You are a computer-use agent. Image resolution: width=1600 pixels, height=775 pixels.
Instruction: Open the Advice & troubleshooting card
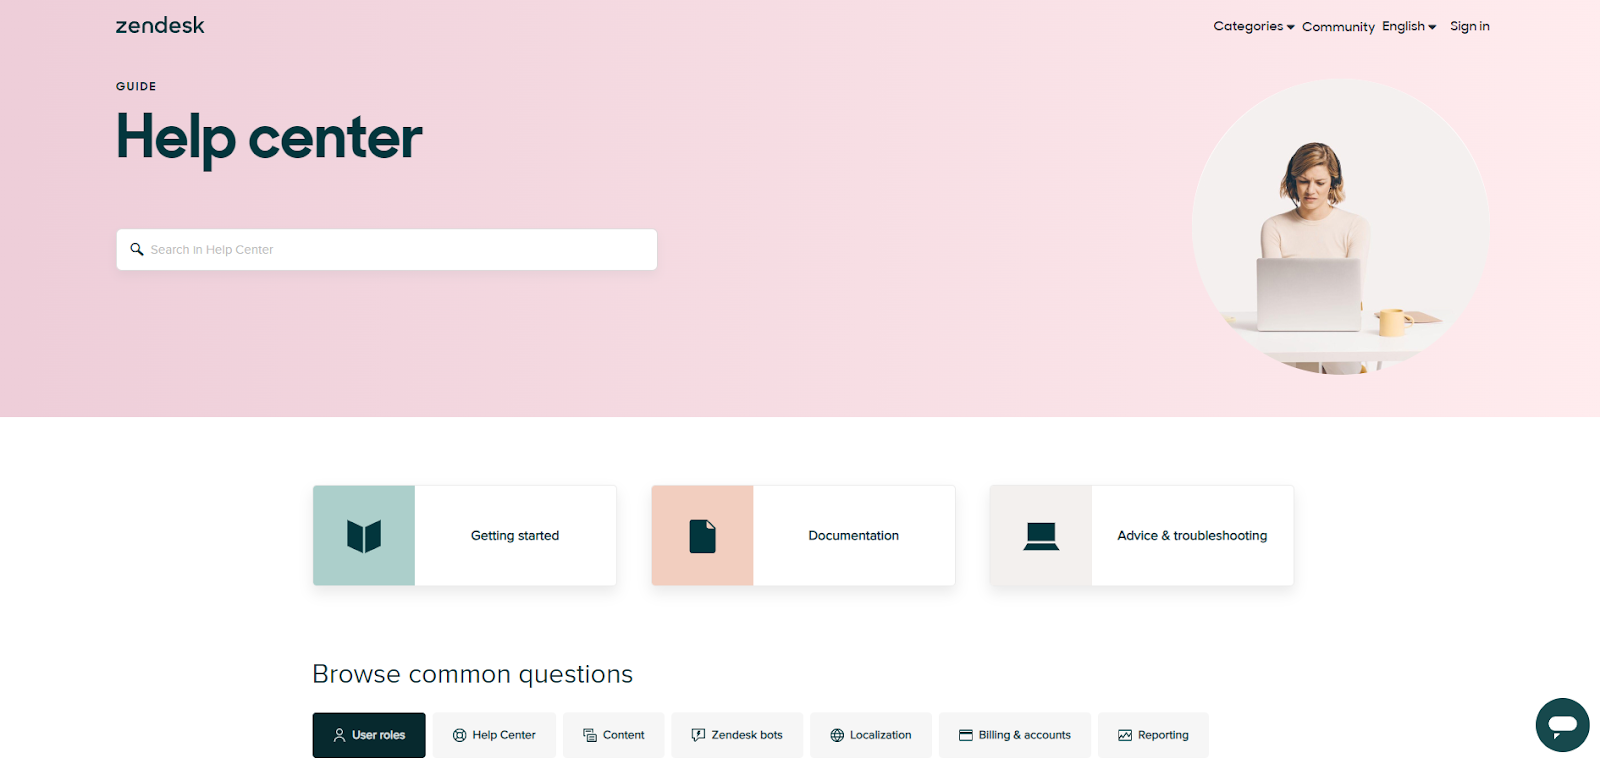1142,536
